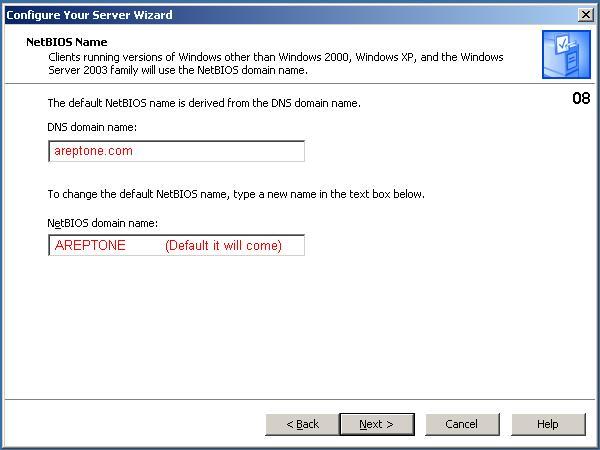Click inside the DNS domain name field

176,151
